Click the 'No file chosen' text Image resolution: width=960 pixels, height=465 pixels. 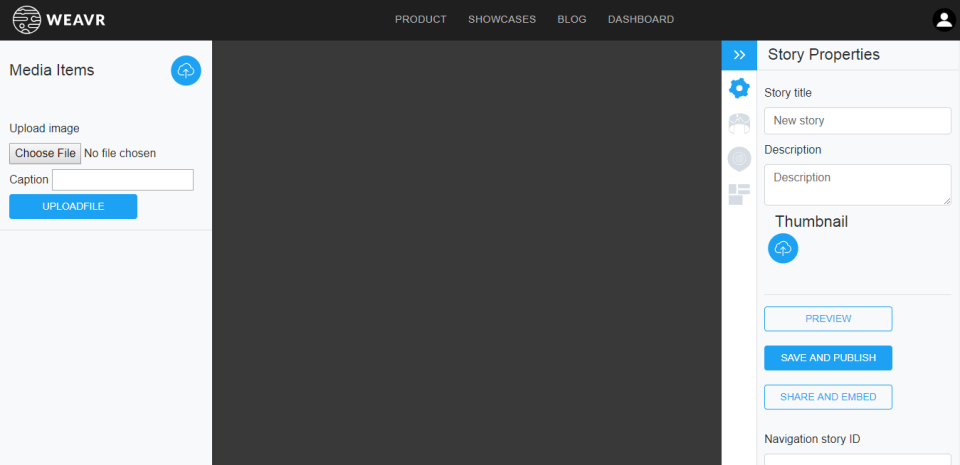[120, 153]
